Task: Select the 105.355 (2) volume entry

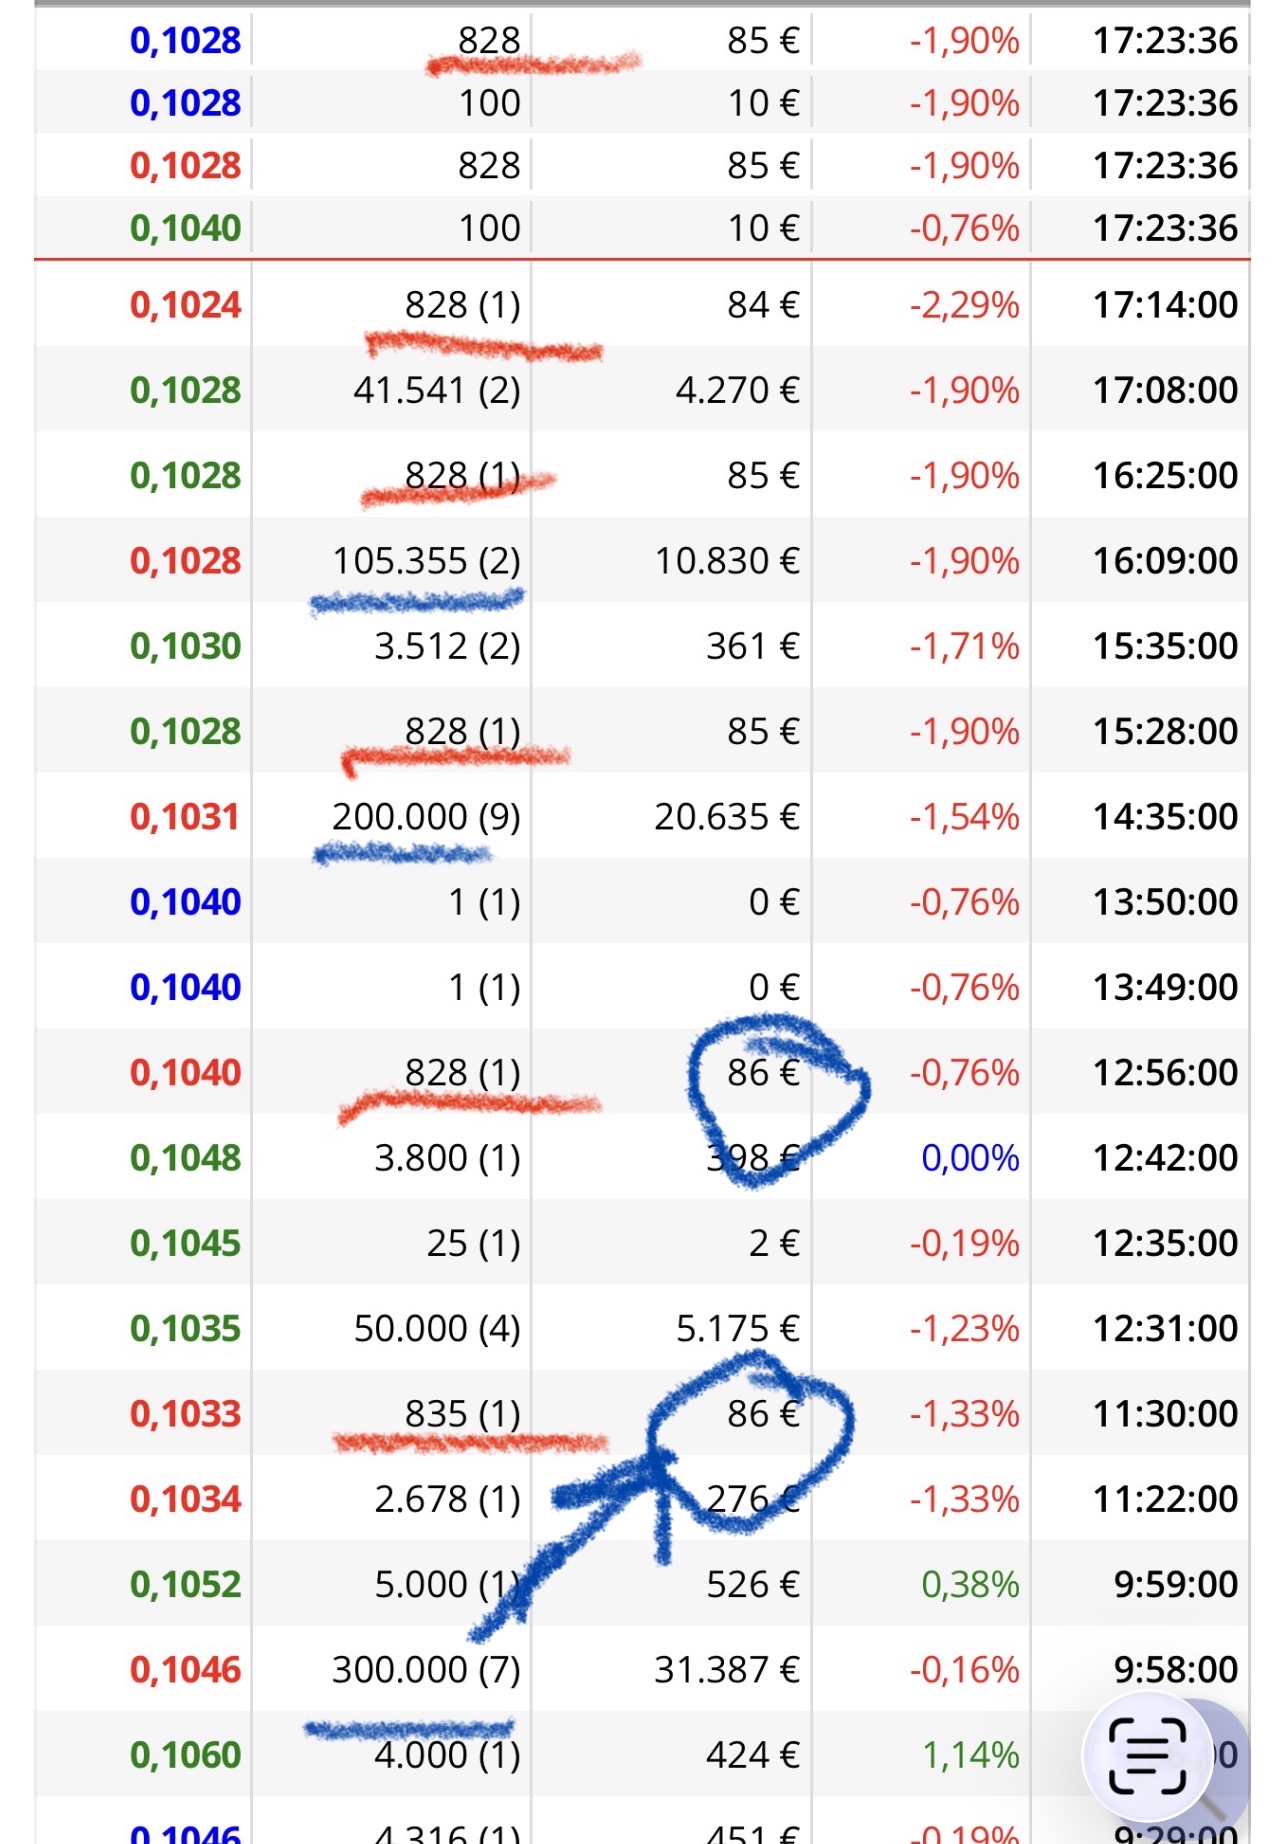Action: pos(426,561)
